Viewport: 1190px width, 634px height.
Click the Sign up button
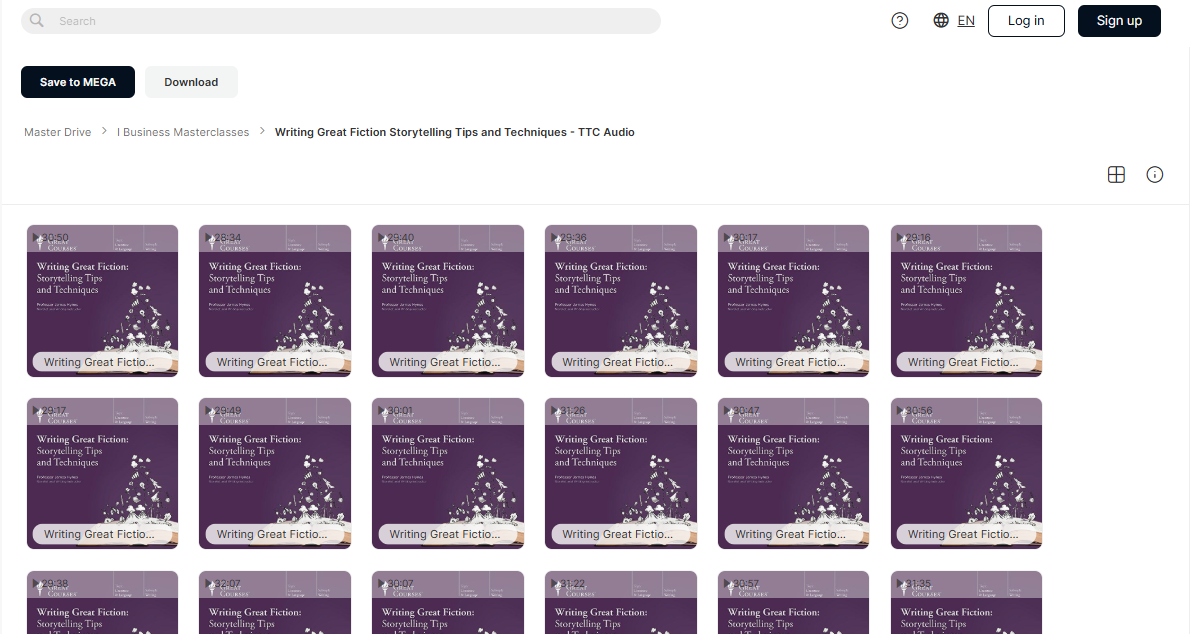(x=1119, y=21)
